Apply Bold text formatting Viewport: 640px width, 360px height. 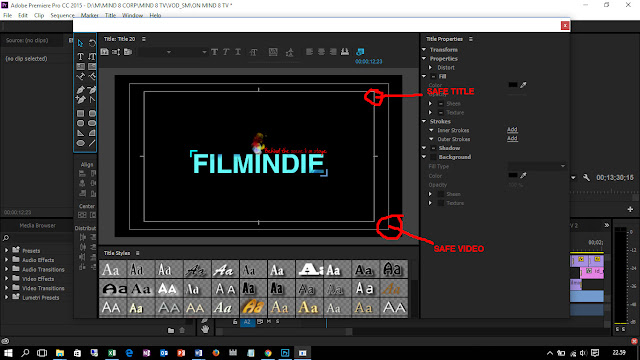click(x=214, y=52)
